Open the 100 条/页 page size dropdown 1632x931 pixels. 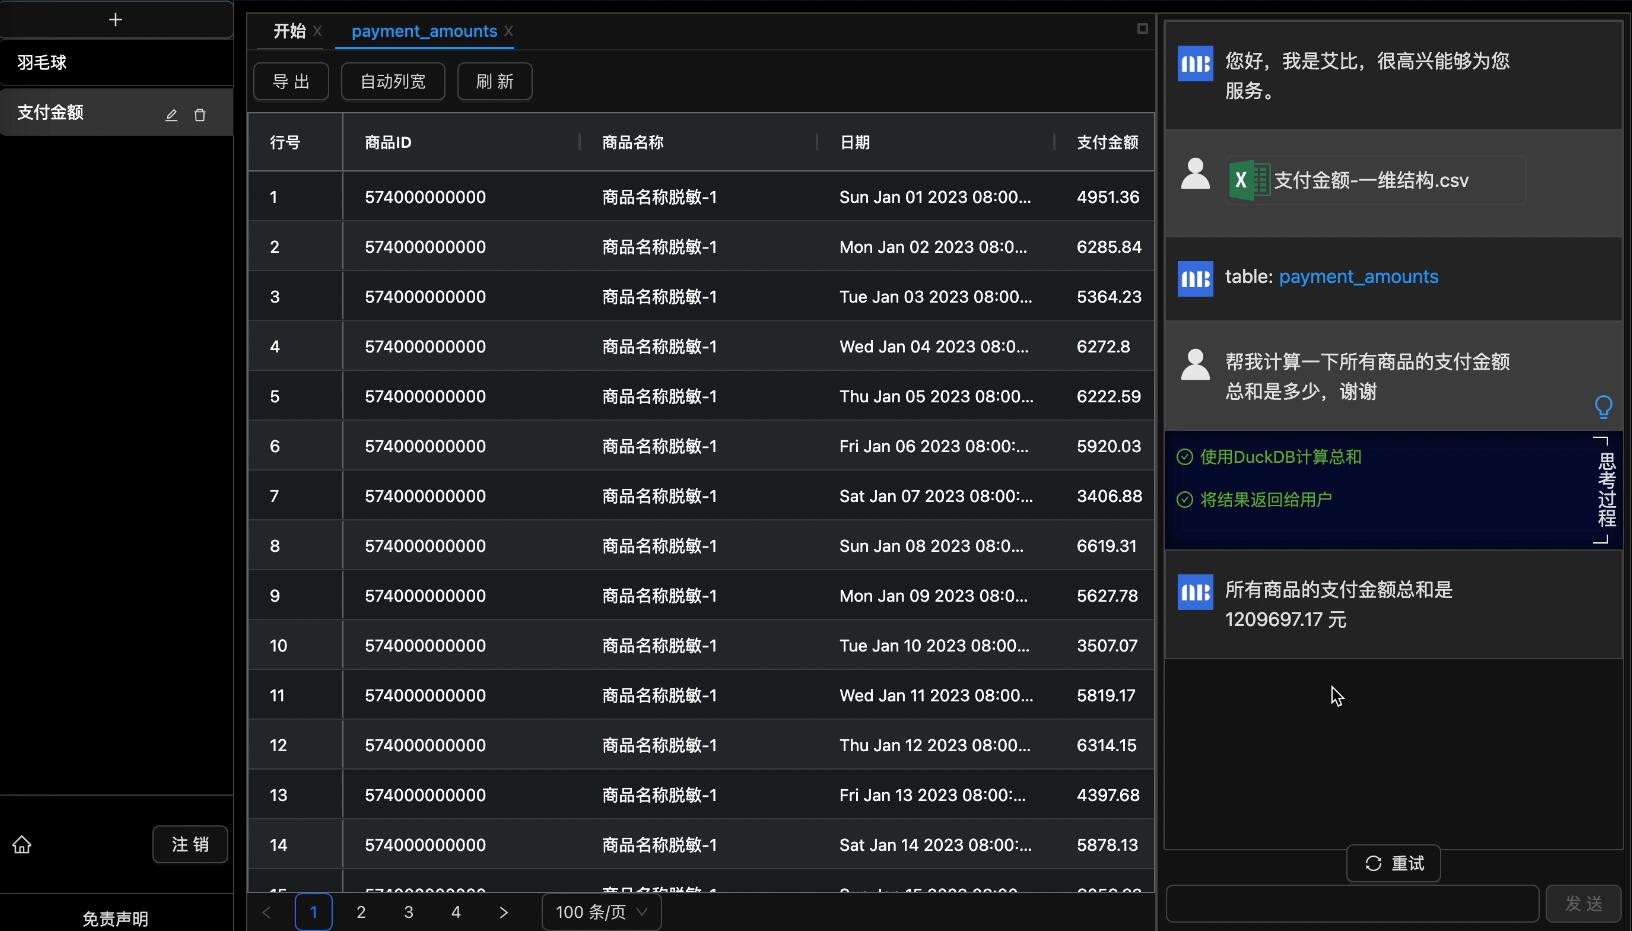coord(601,912)
